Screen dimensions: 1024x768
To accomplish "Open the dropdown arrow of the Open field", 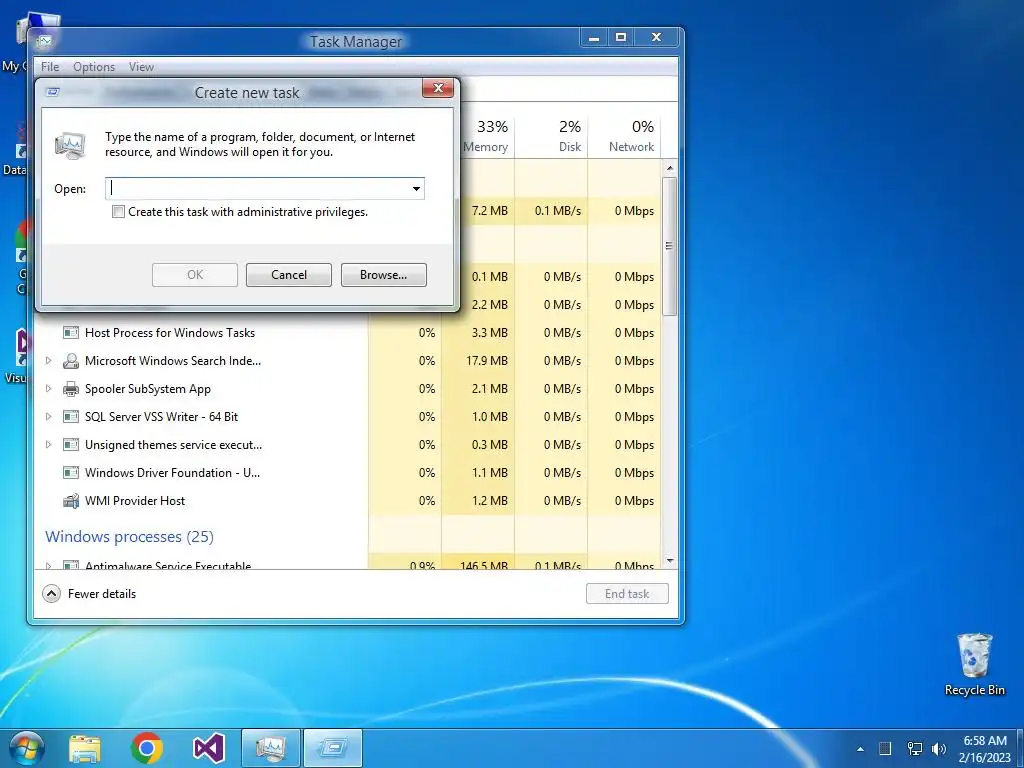I will [x=416, y=189].
